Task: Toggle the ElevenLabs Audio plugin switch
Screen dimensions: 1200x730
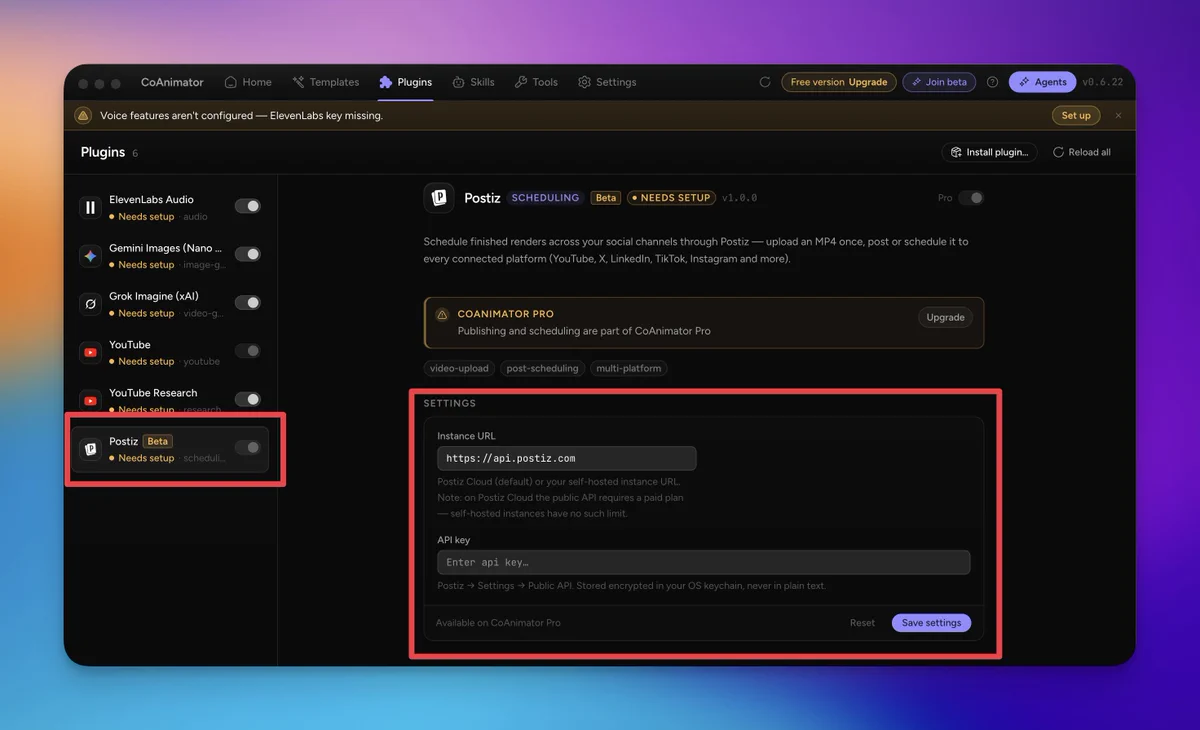Action: 247,206
